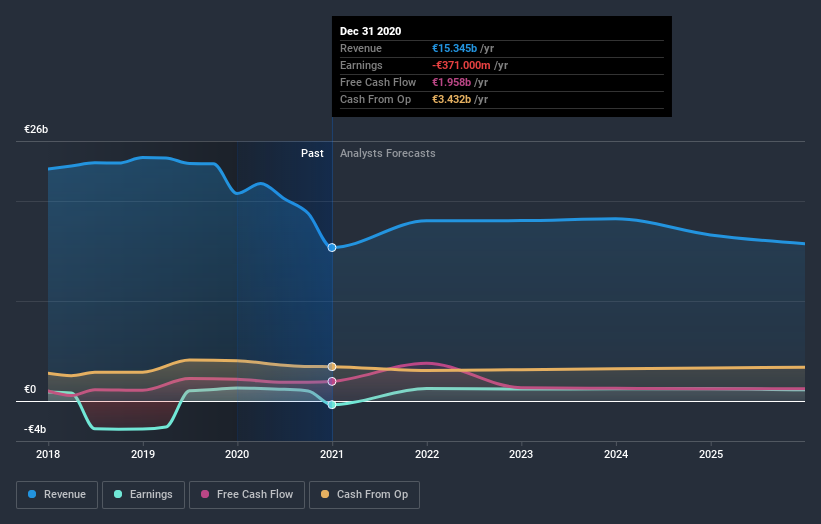The height and width of the screenshot is (524, 821).
Task: Toggle the Earnings legend button
Action: [143, 495]
